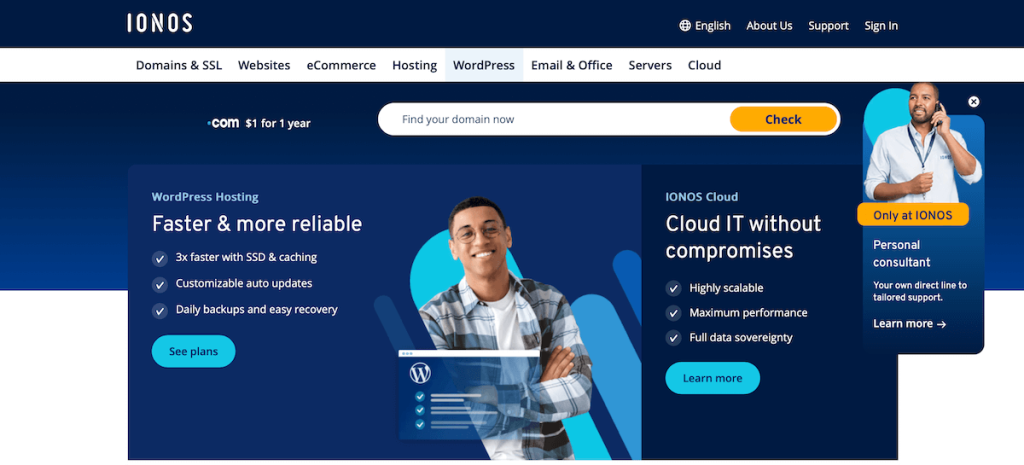Open the Support link
1024x465 pixels.
click(828, 25)
